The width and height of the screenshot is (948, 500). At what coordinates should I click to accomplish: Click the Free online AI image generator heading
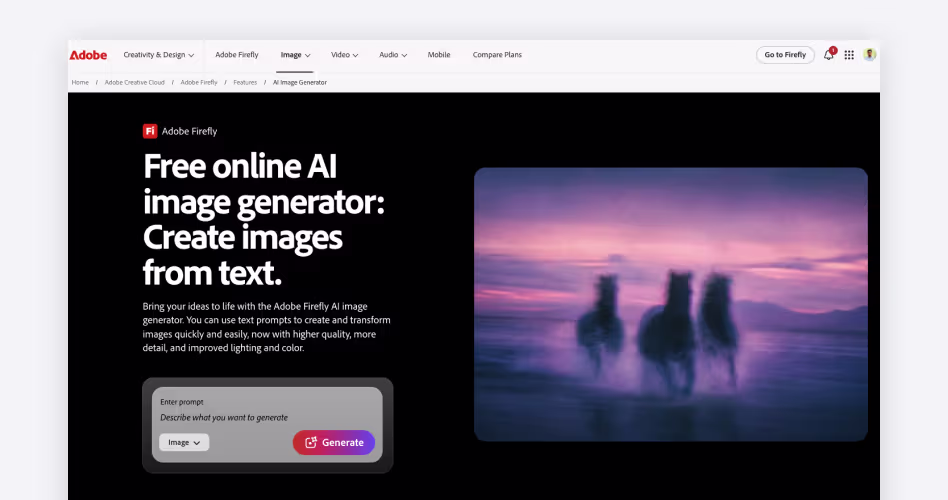point(264,219)
